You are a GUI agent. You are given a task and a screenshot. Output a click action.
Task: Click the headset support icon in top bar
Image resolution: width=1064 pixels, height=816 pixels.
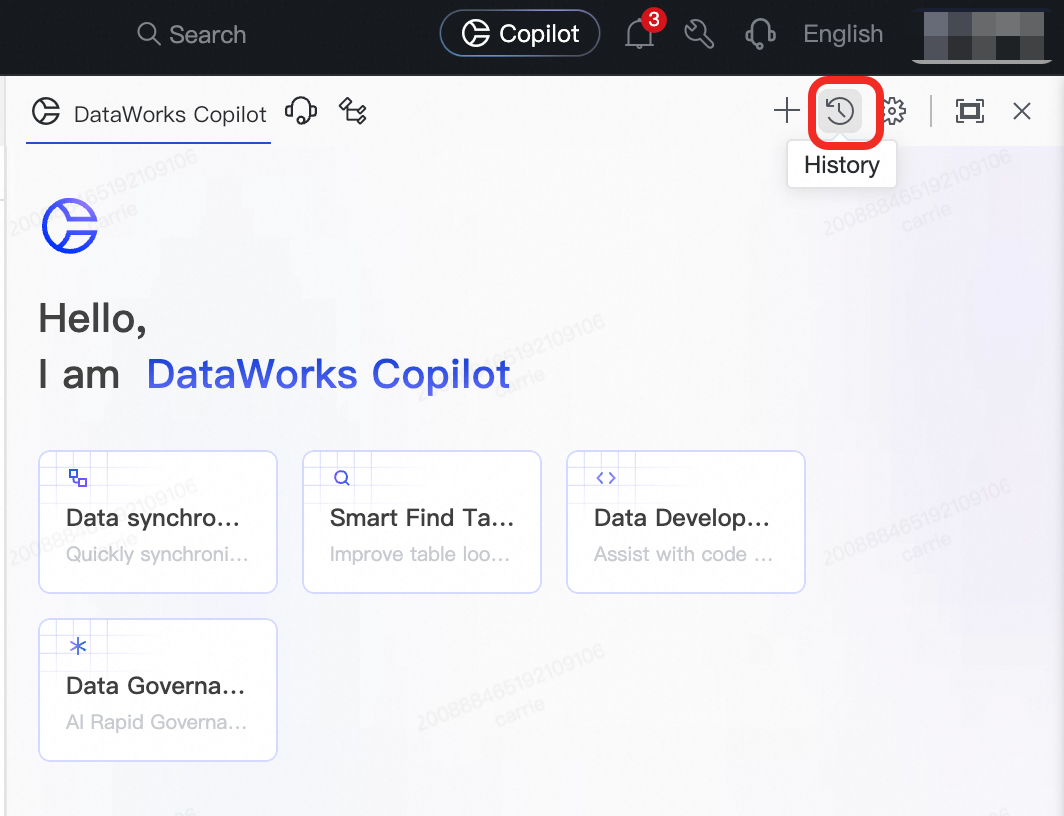[760, 34]
